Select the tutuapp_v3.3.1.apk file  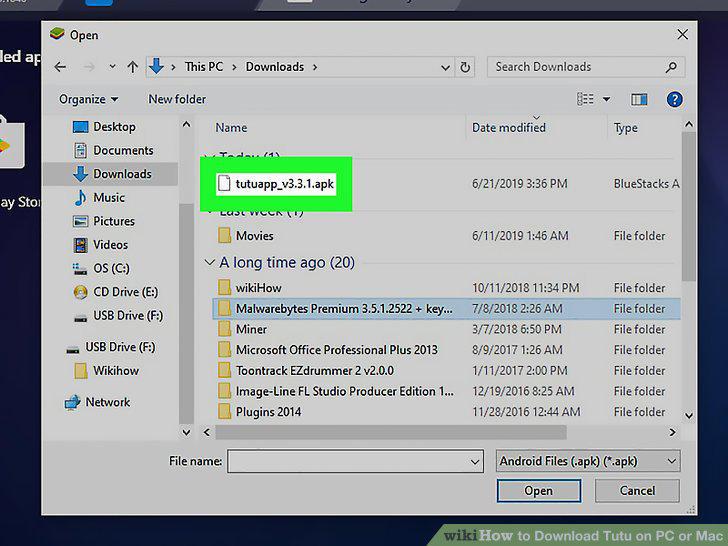[276, 184]
